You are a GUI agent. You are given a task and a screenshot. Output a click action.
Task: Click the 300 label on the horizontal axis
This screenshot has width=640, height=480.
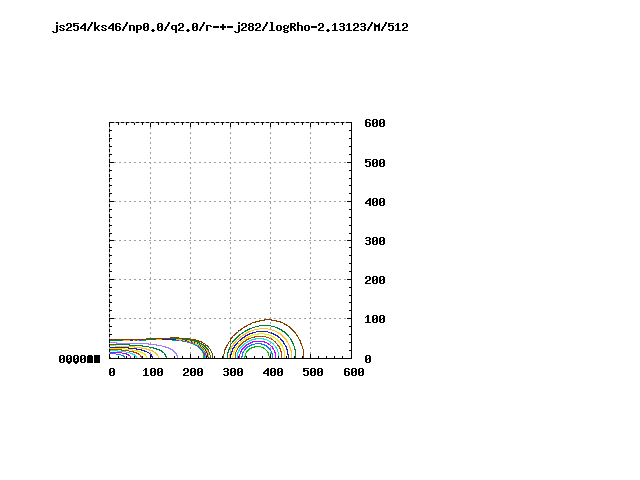pos(233,372)
